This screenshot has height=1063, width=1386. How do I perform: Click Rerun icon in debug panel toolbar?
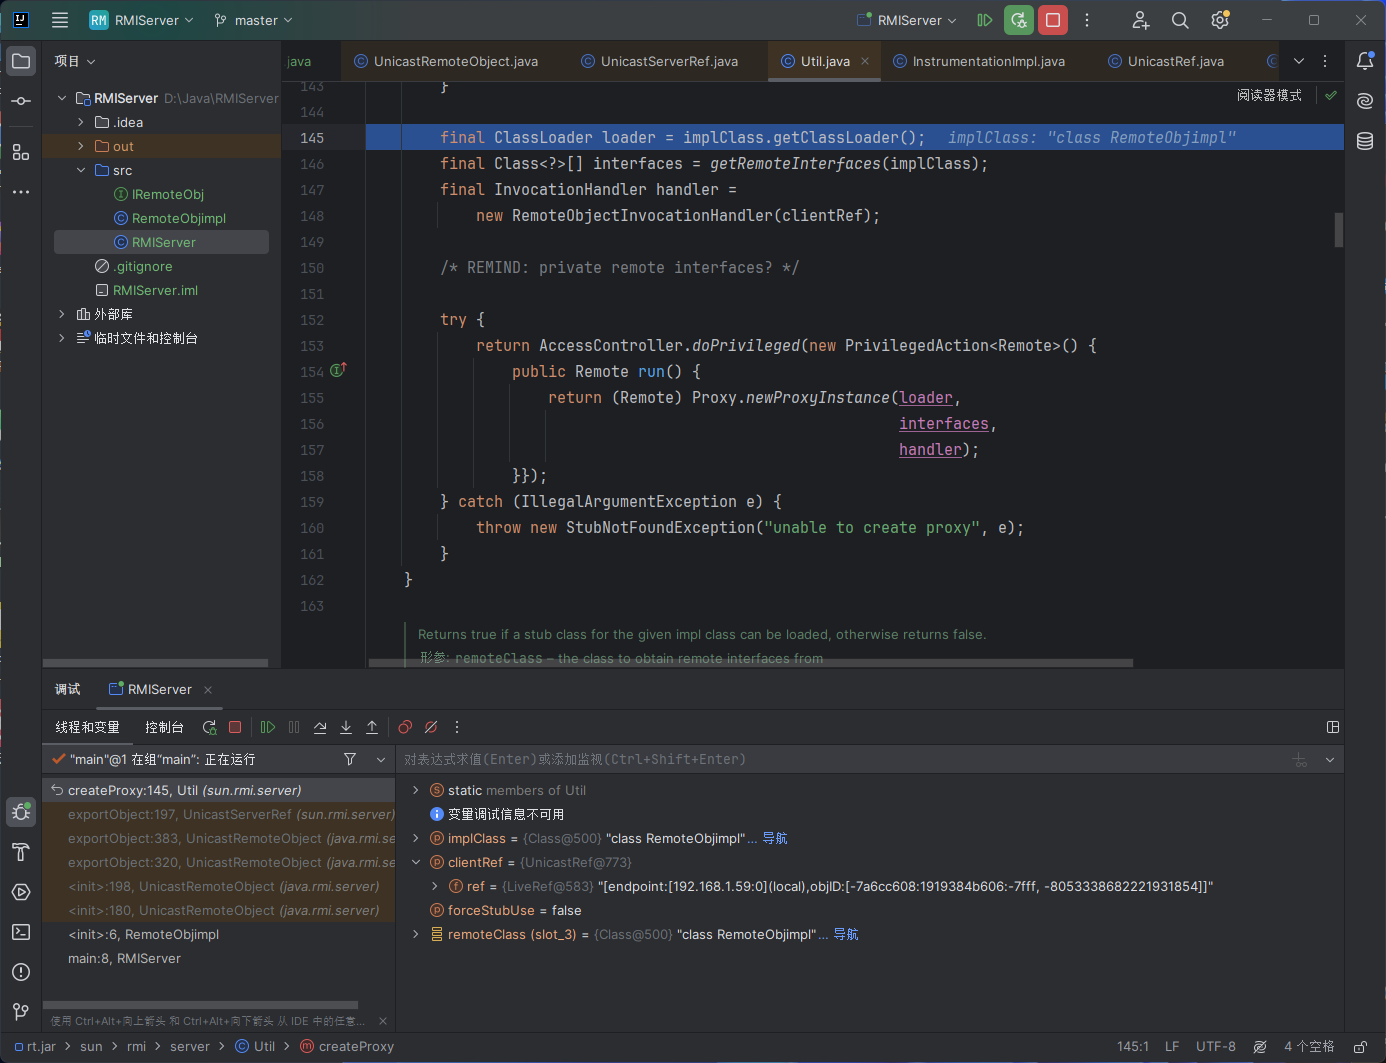tap(209, 727)
